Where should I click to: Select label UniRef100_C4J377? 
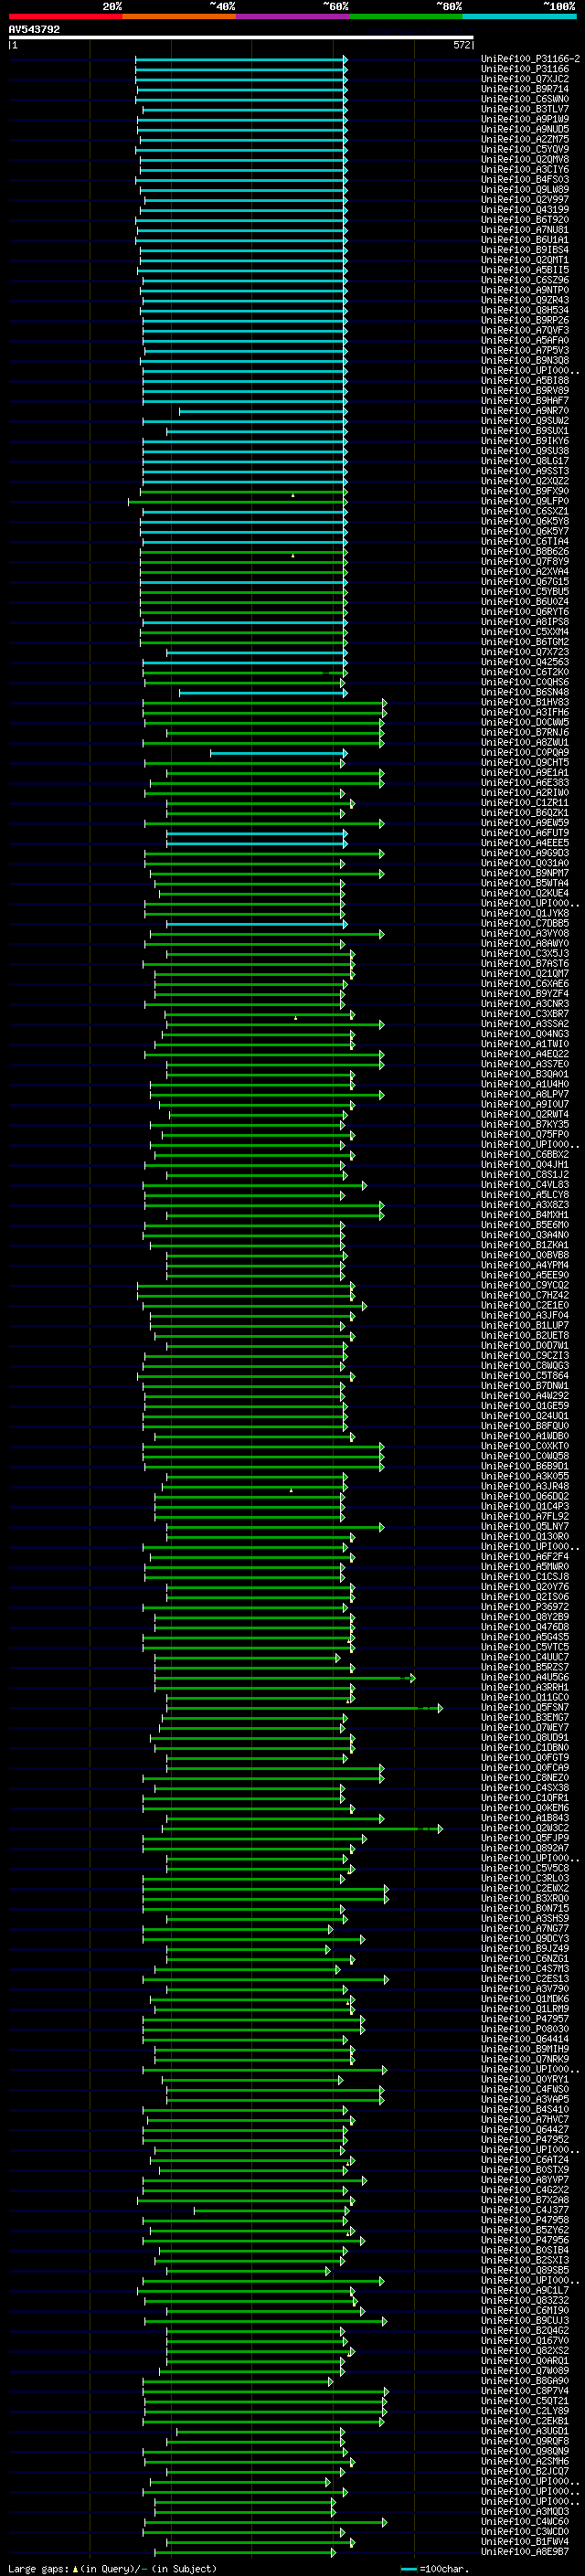point(525,2210)
